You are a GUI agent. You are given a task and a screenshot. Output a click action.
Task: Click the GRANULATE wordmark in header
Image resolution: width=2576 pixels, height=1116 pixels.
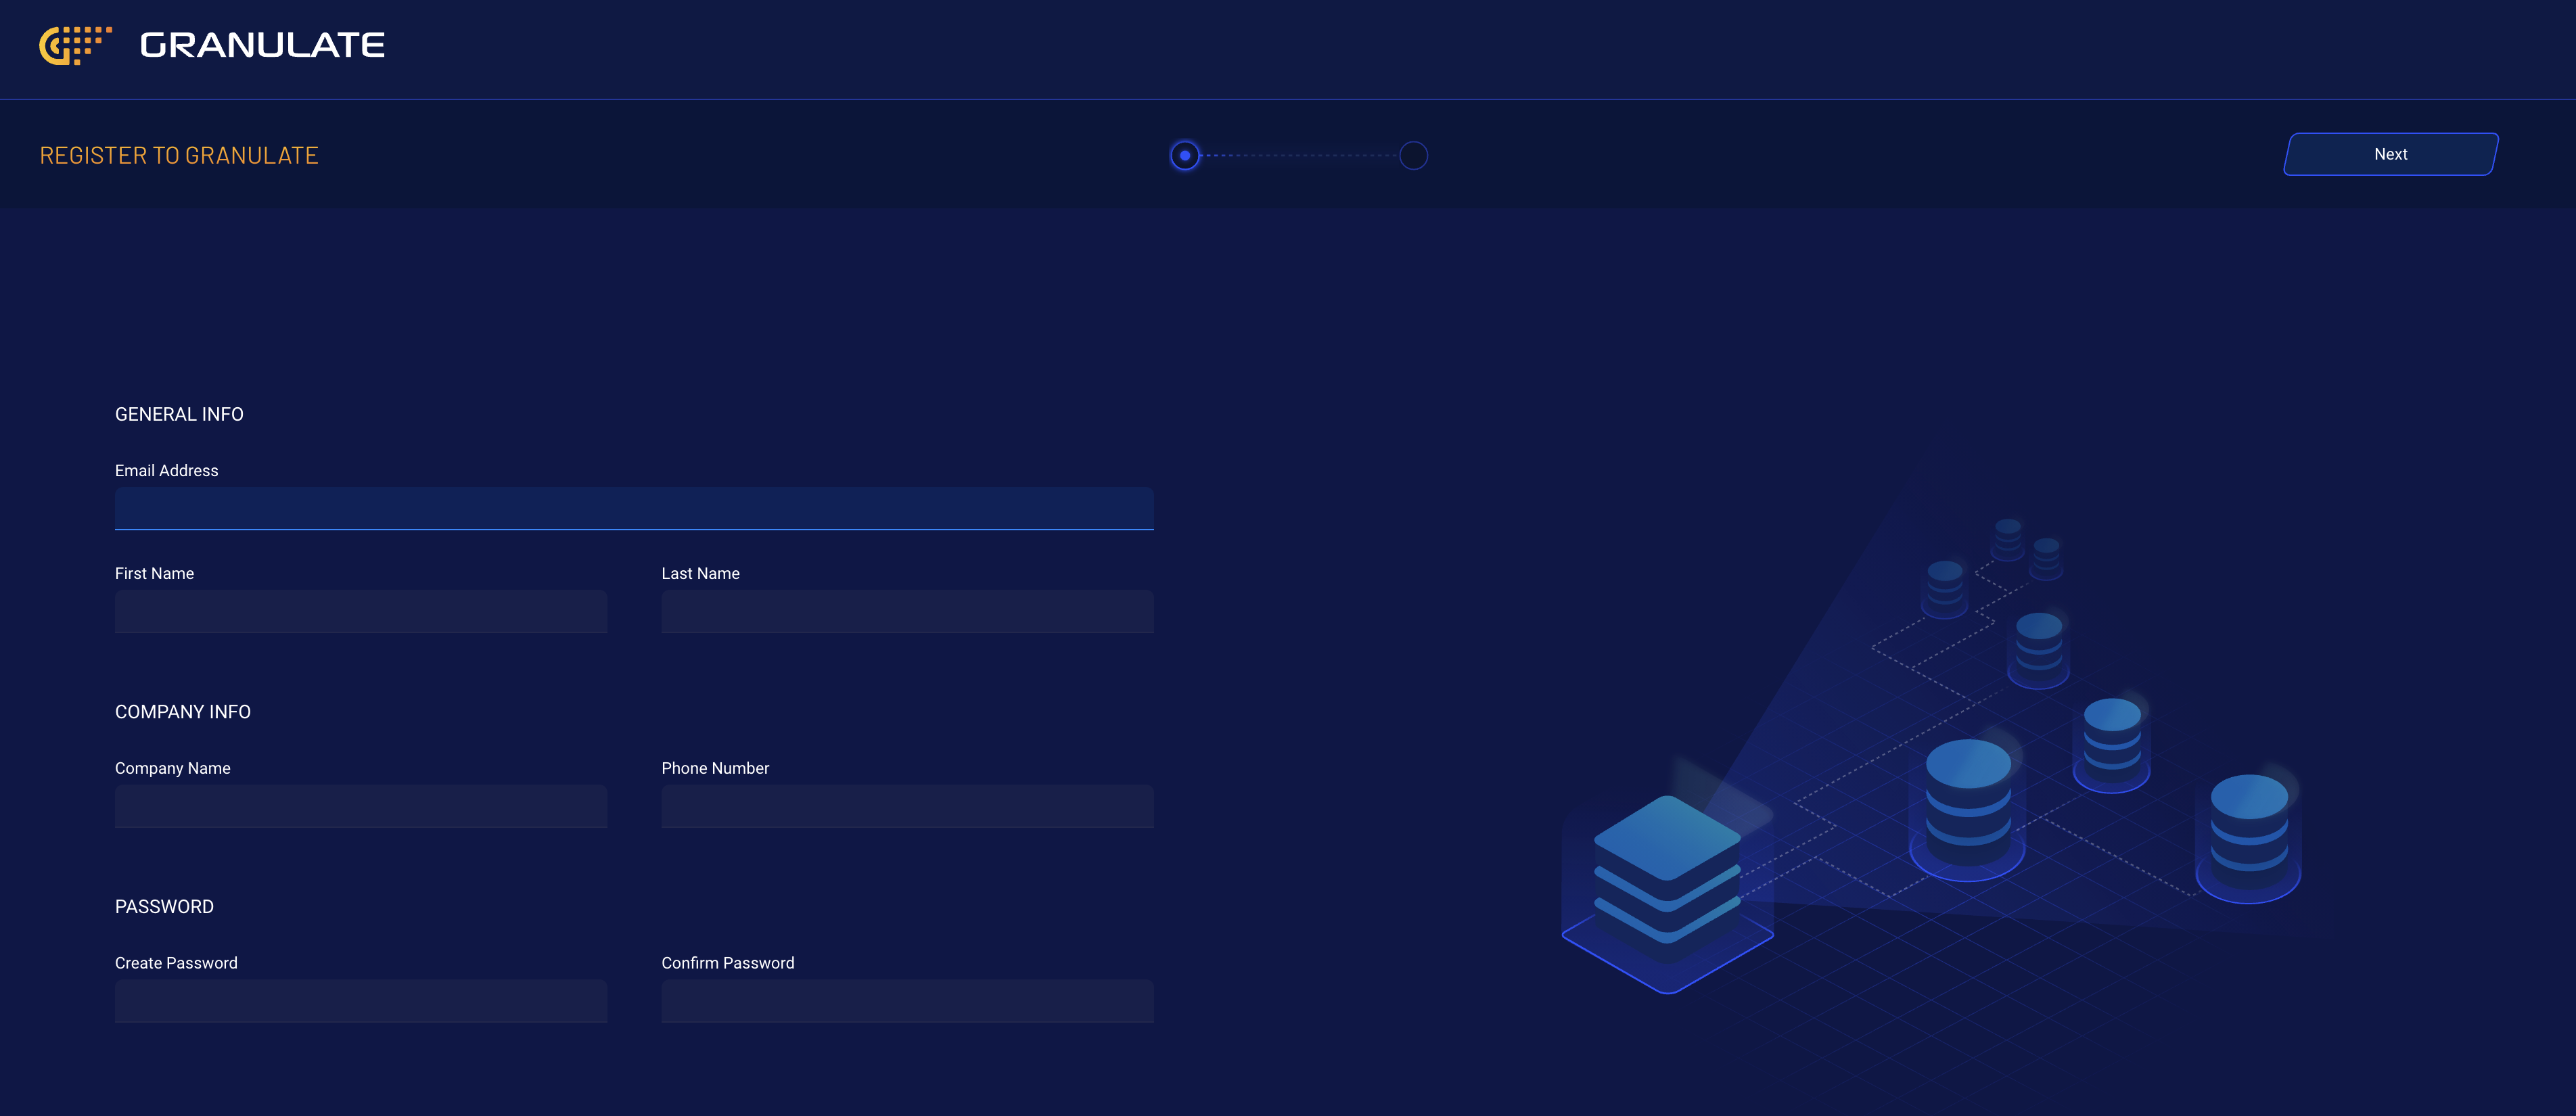262,45
